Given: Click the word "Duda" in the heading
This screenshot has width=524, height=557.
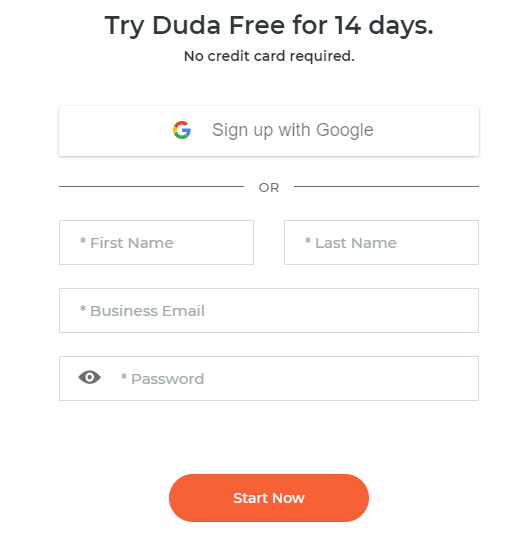Looking at the screenshot, I should point(187,26).
